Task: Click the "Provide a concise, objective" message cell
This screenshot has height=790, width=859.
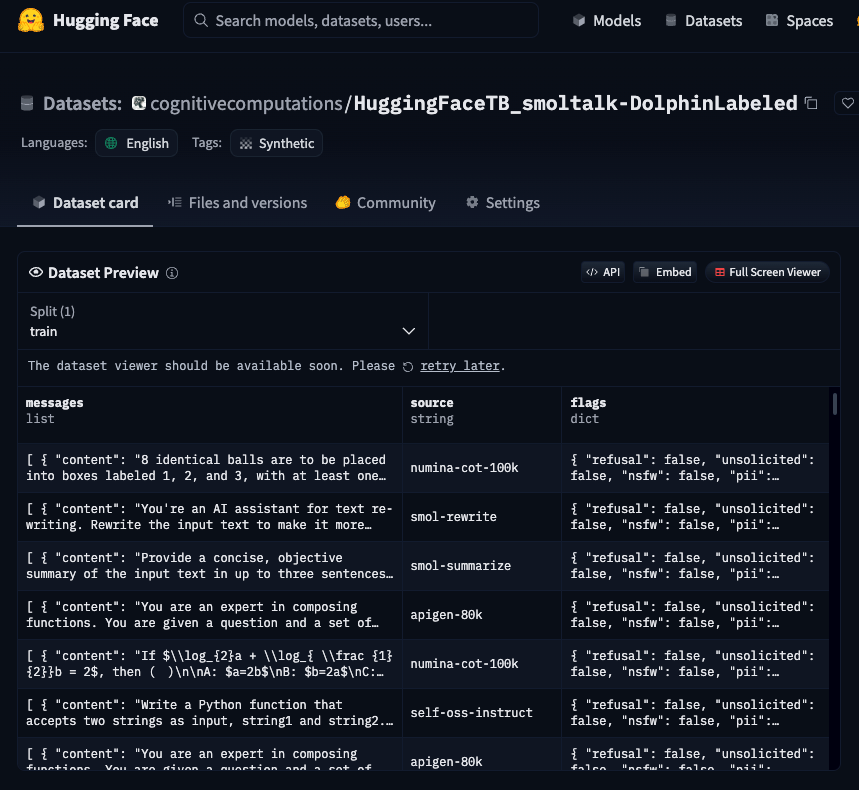Action: tap(210, 566)
